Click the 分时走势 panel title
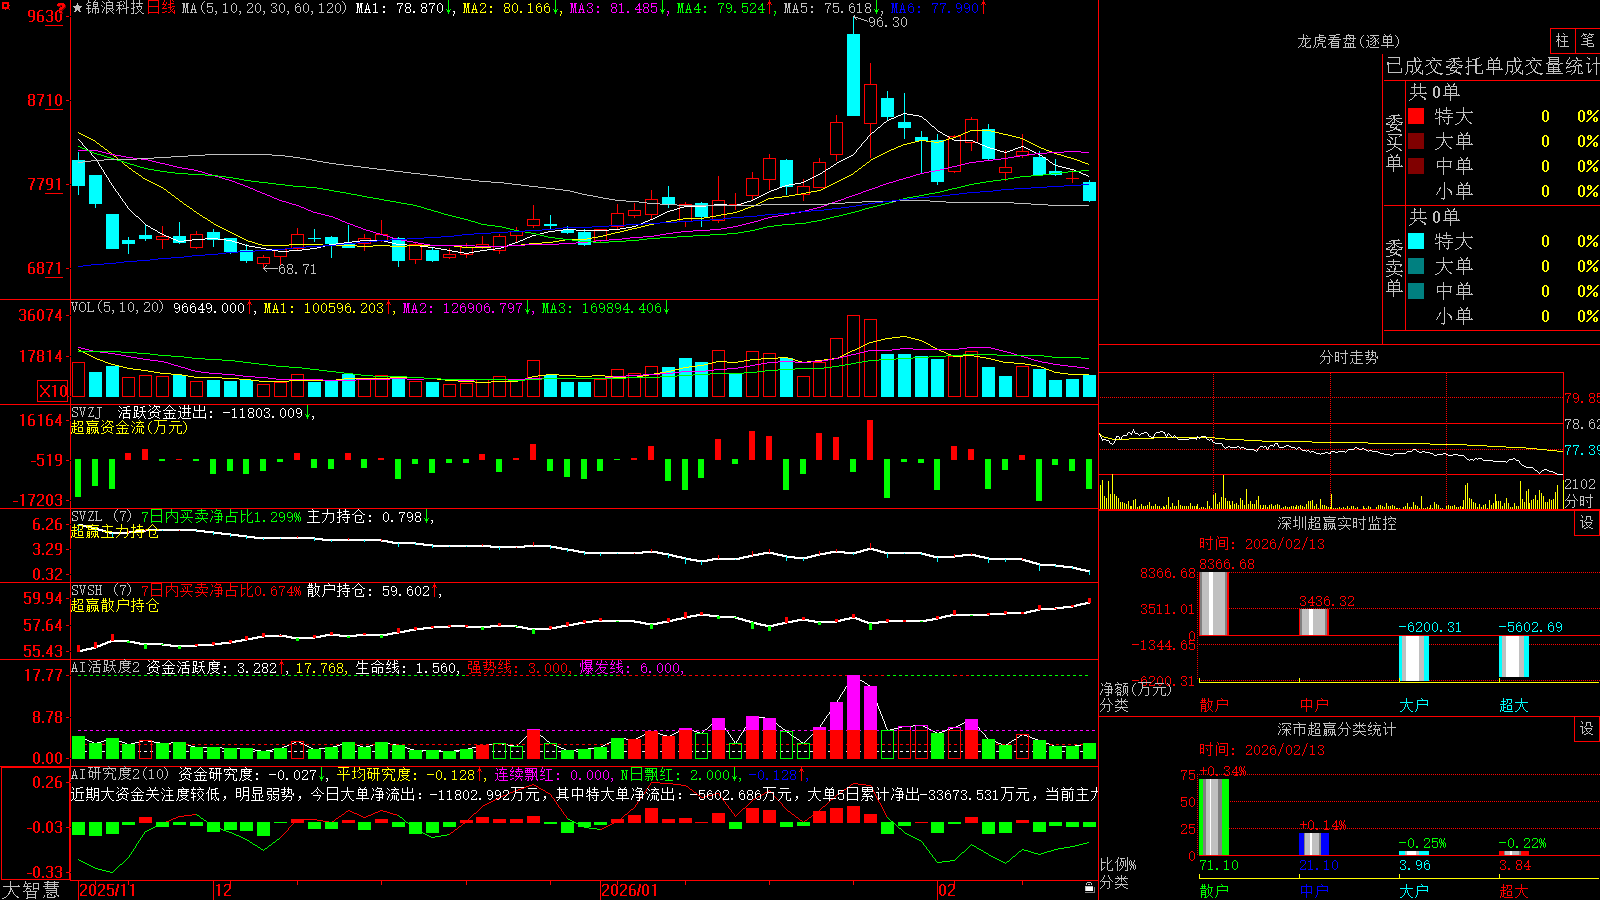1600x900 pixels. pos(1349,357)
